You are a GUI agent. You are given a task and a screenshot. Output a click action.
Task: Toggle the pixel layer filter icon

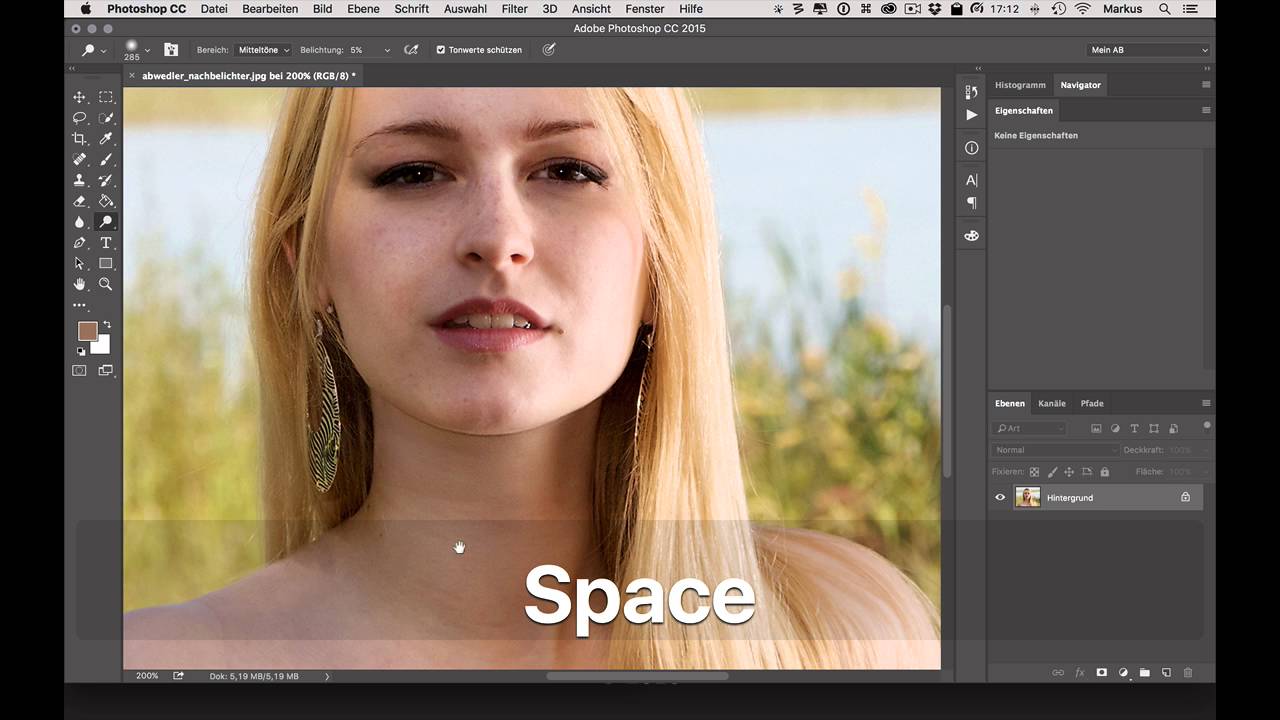pos(1096,428)
